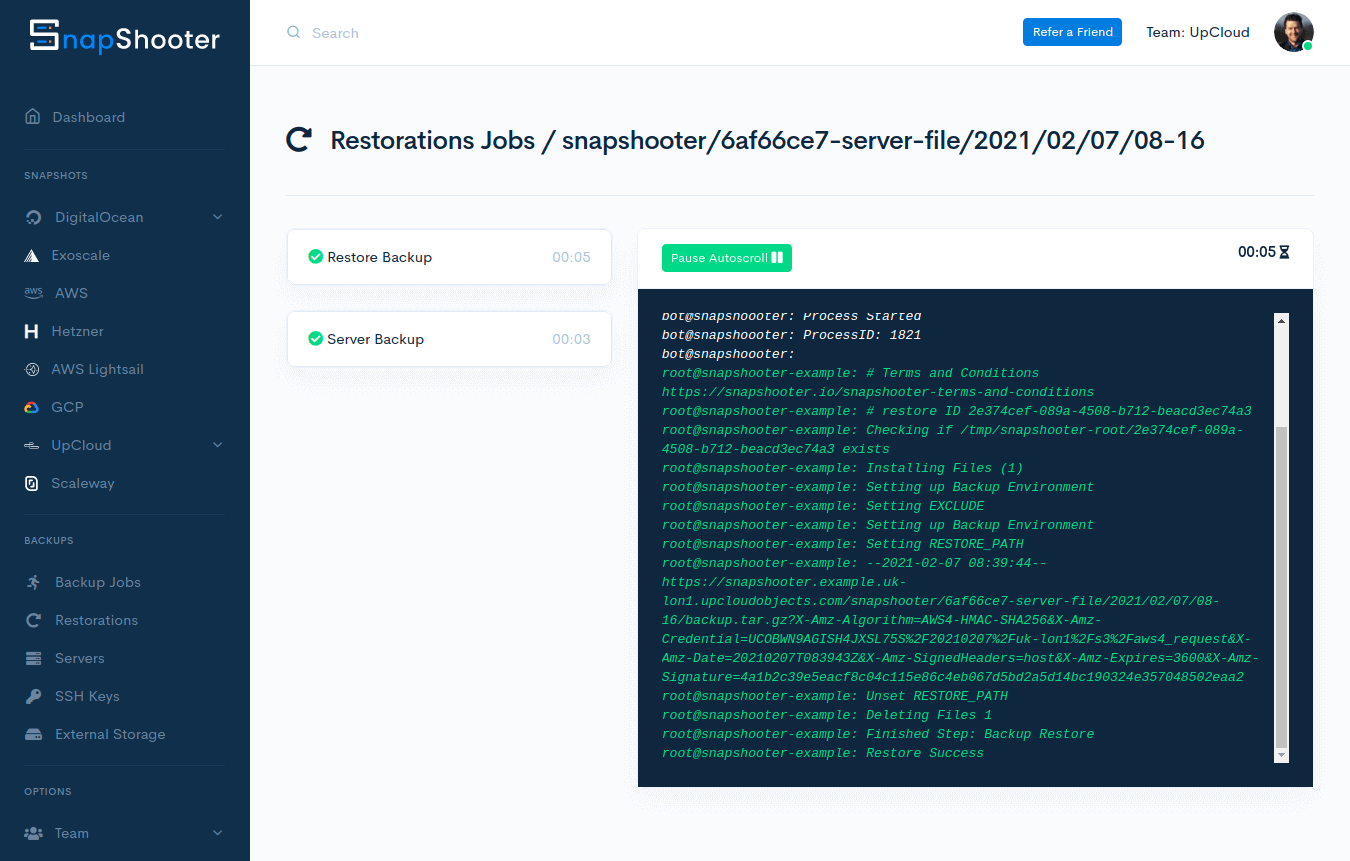Viewport: 1350px width, 861px height.
Task: Open the snapshooter terms and conditions link
Action: (877, 392)
